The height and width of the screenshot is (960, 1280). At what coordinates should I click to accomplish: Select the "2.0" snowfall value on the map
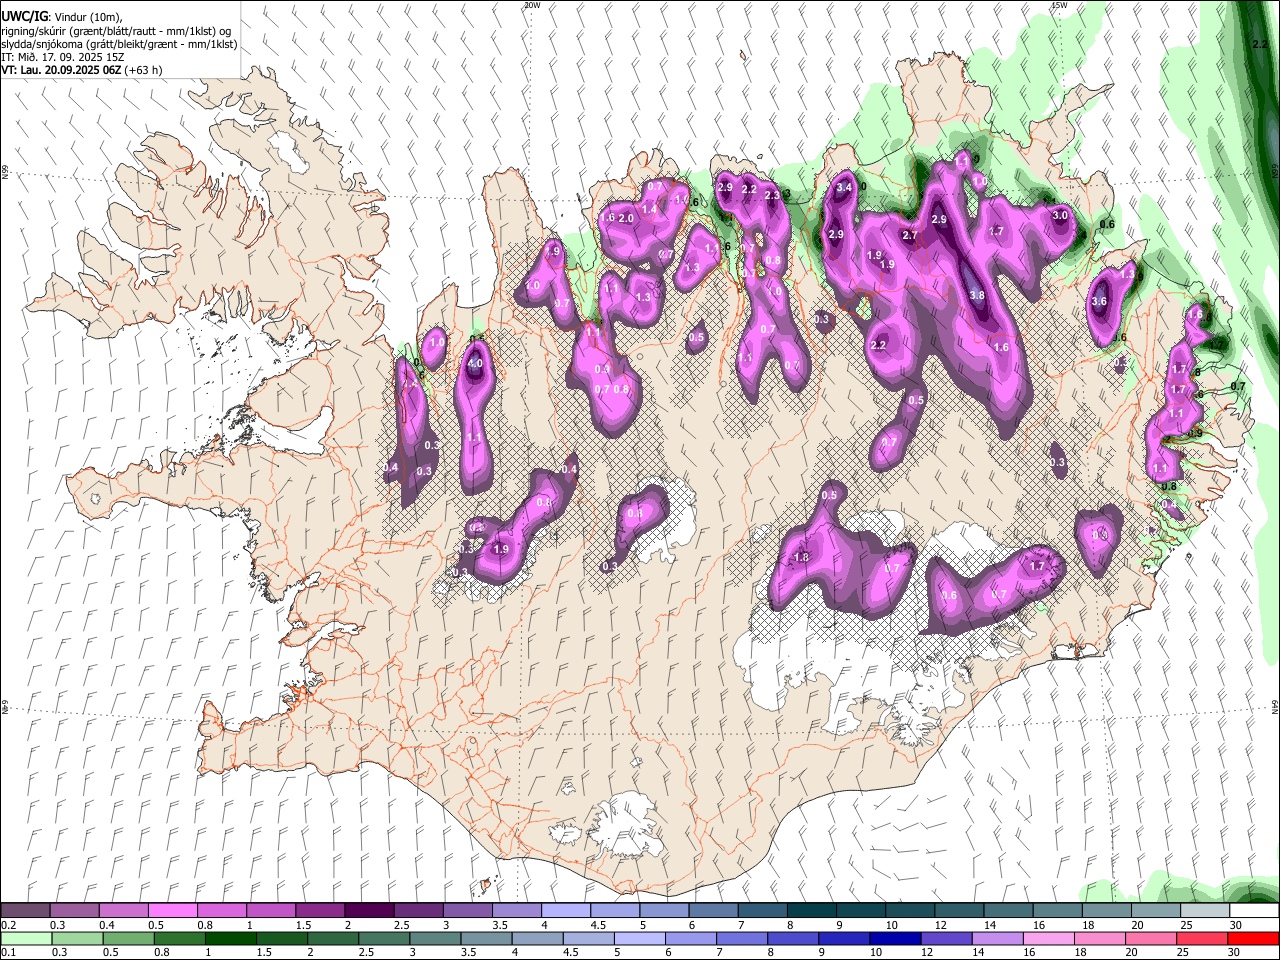click(627, 218)
